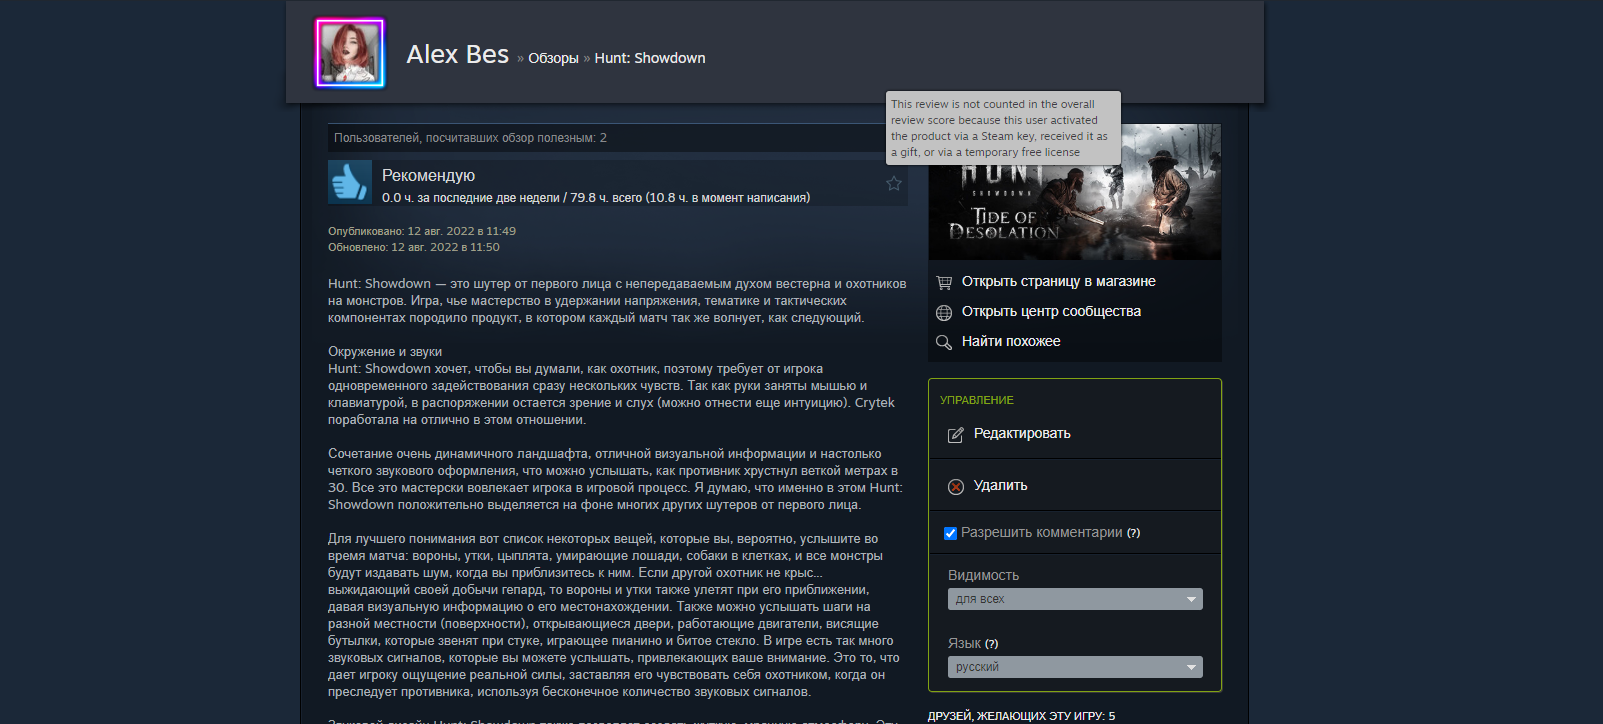Click the magnifier find similar icon
This screenshot has height=724, width=1603.
coord(944,342)
